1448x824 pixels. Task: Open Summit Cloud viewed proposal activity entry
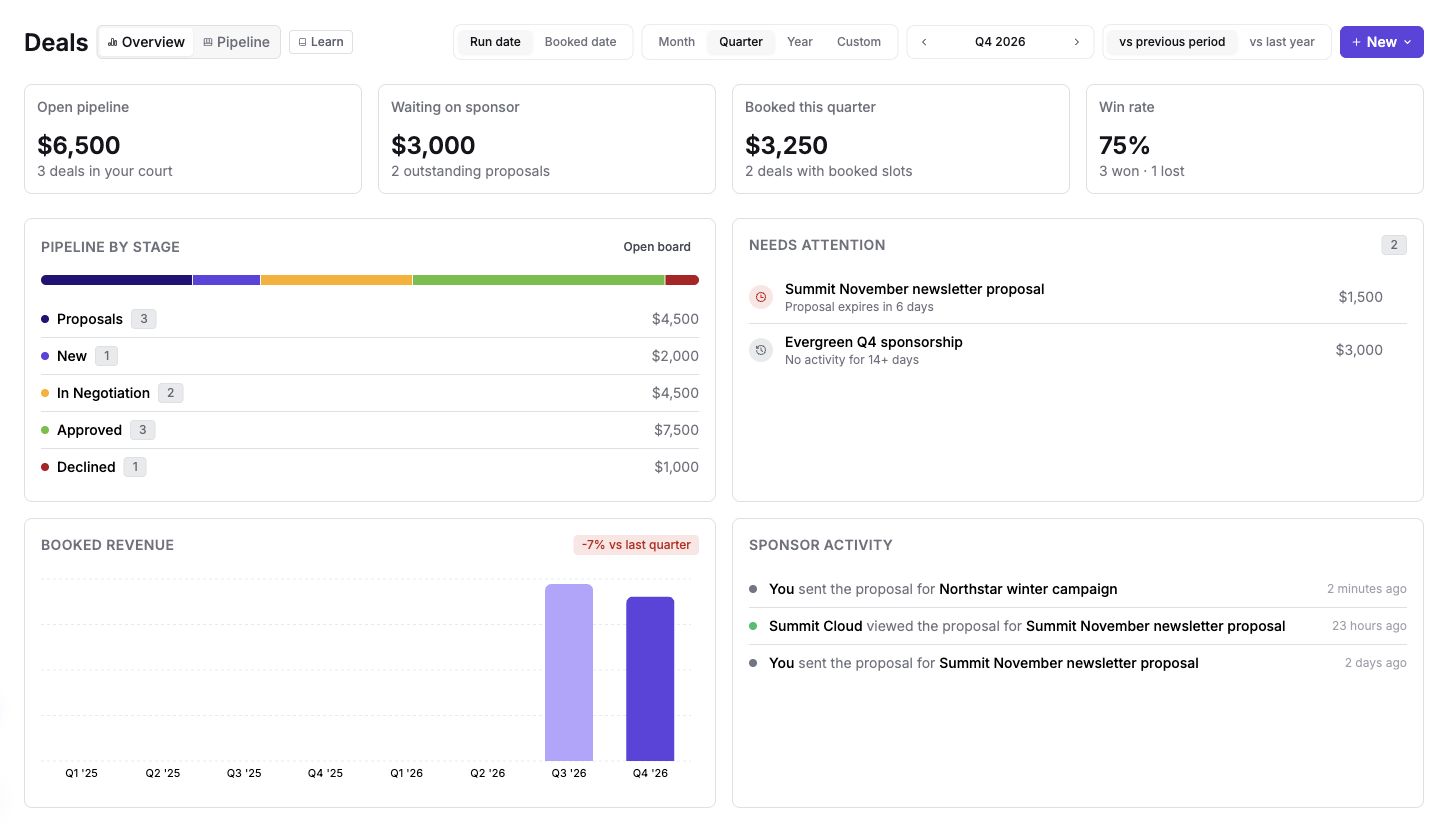[x=1078, y=626]
